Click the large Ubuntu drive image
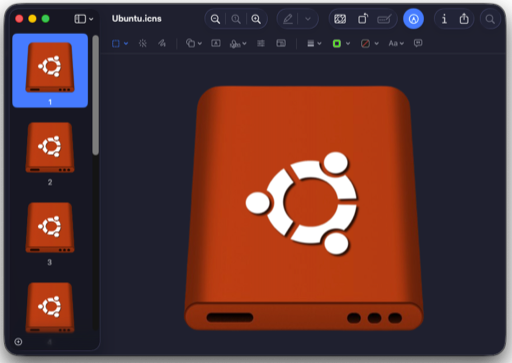This screenshot has width=512, height=363. pyautogui.click(x=304, y=208)
